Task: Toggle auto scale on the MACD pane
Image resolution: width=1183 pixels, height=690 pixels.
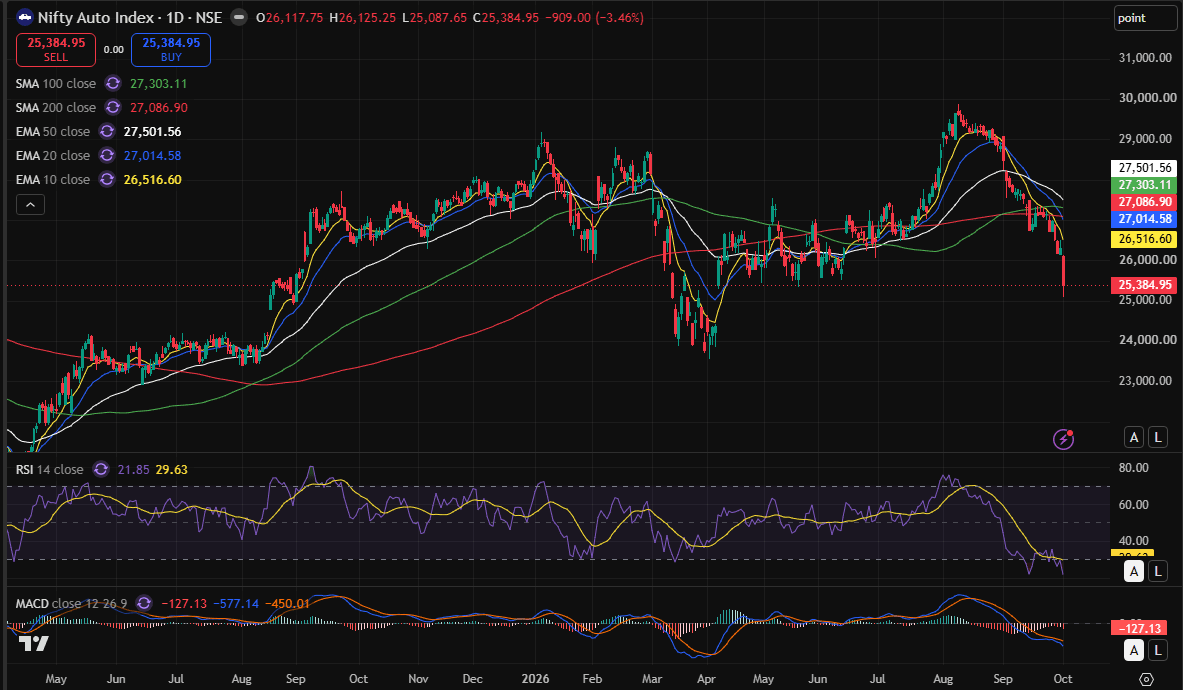Action: 1134,650
